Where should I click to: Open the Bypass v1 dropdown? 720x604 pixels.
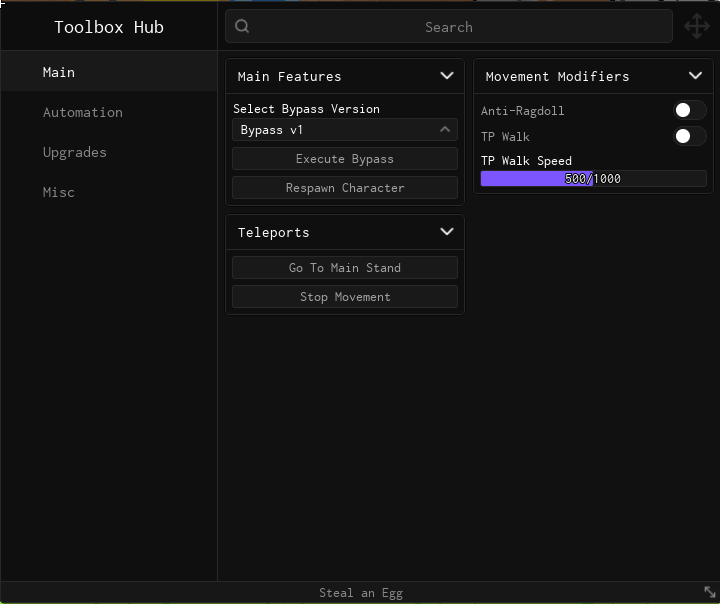pos(345,130)
